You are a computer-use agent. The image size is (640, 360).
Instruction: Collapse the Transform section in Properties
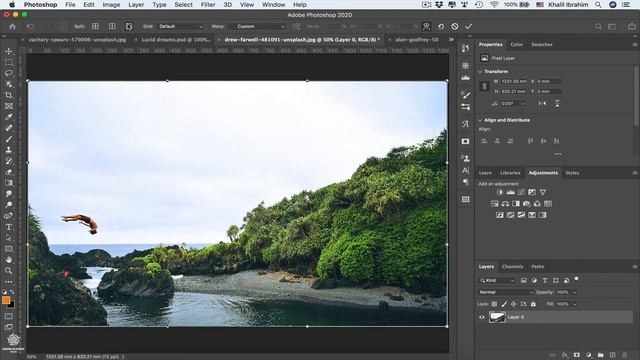(480, 71)
